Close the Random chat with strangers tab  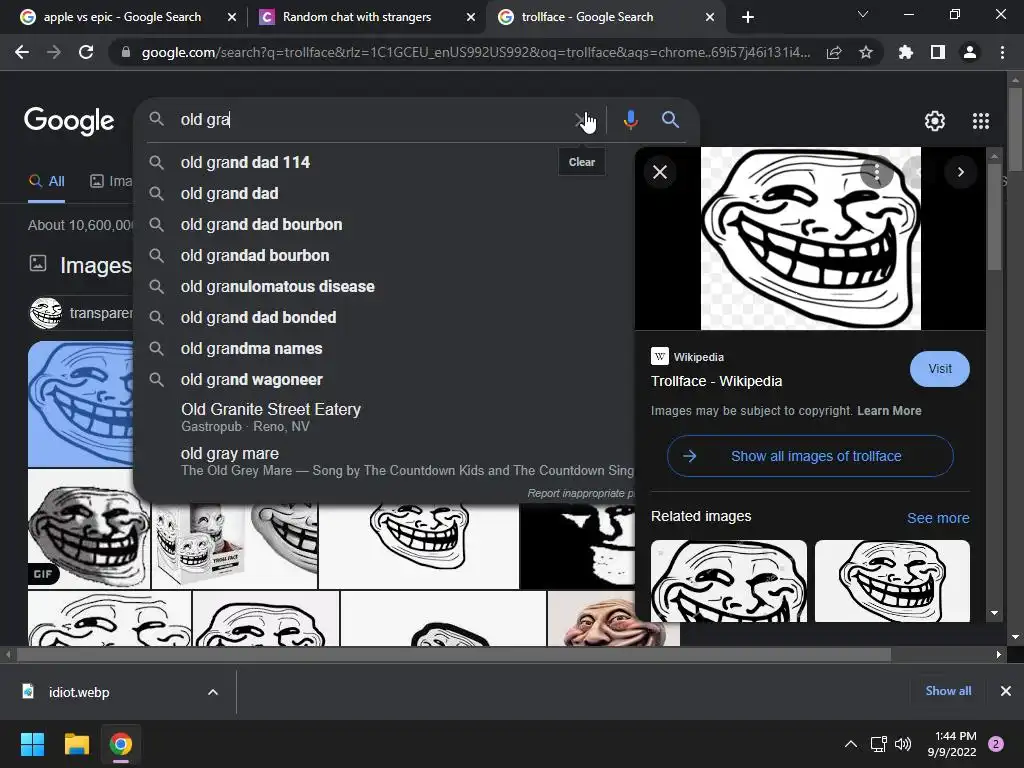(x=471, y=18)
